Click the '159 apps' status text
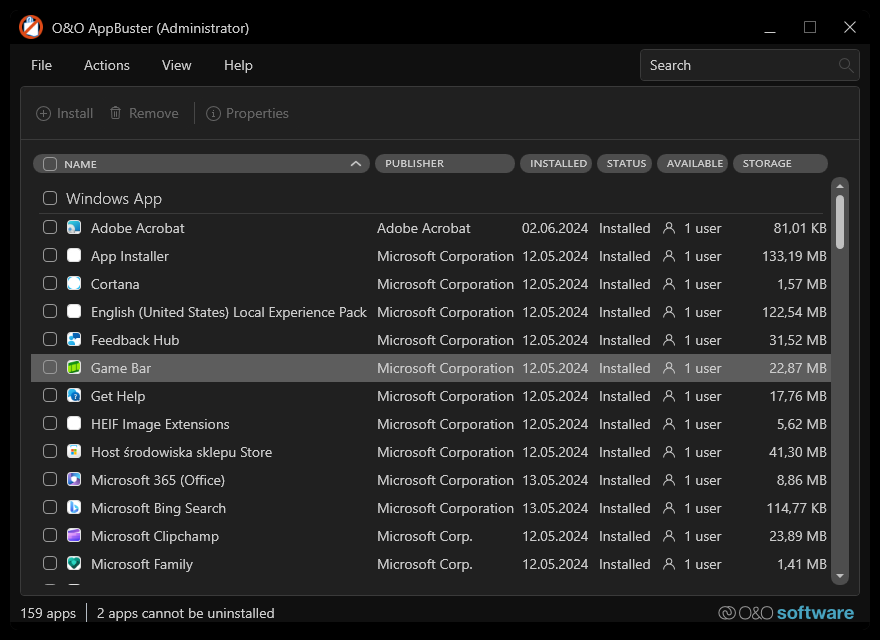Viewport: 880px width, 640px height. click(48, 613)
